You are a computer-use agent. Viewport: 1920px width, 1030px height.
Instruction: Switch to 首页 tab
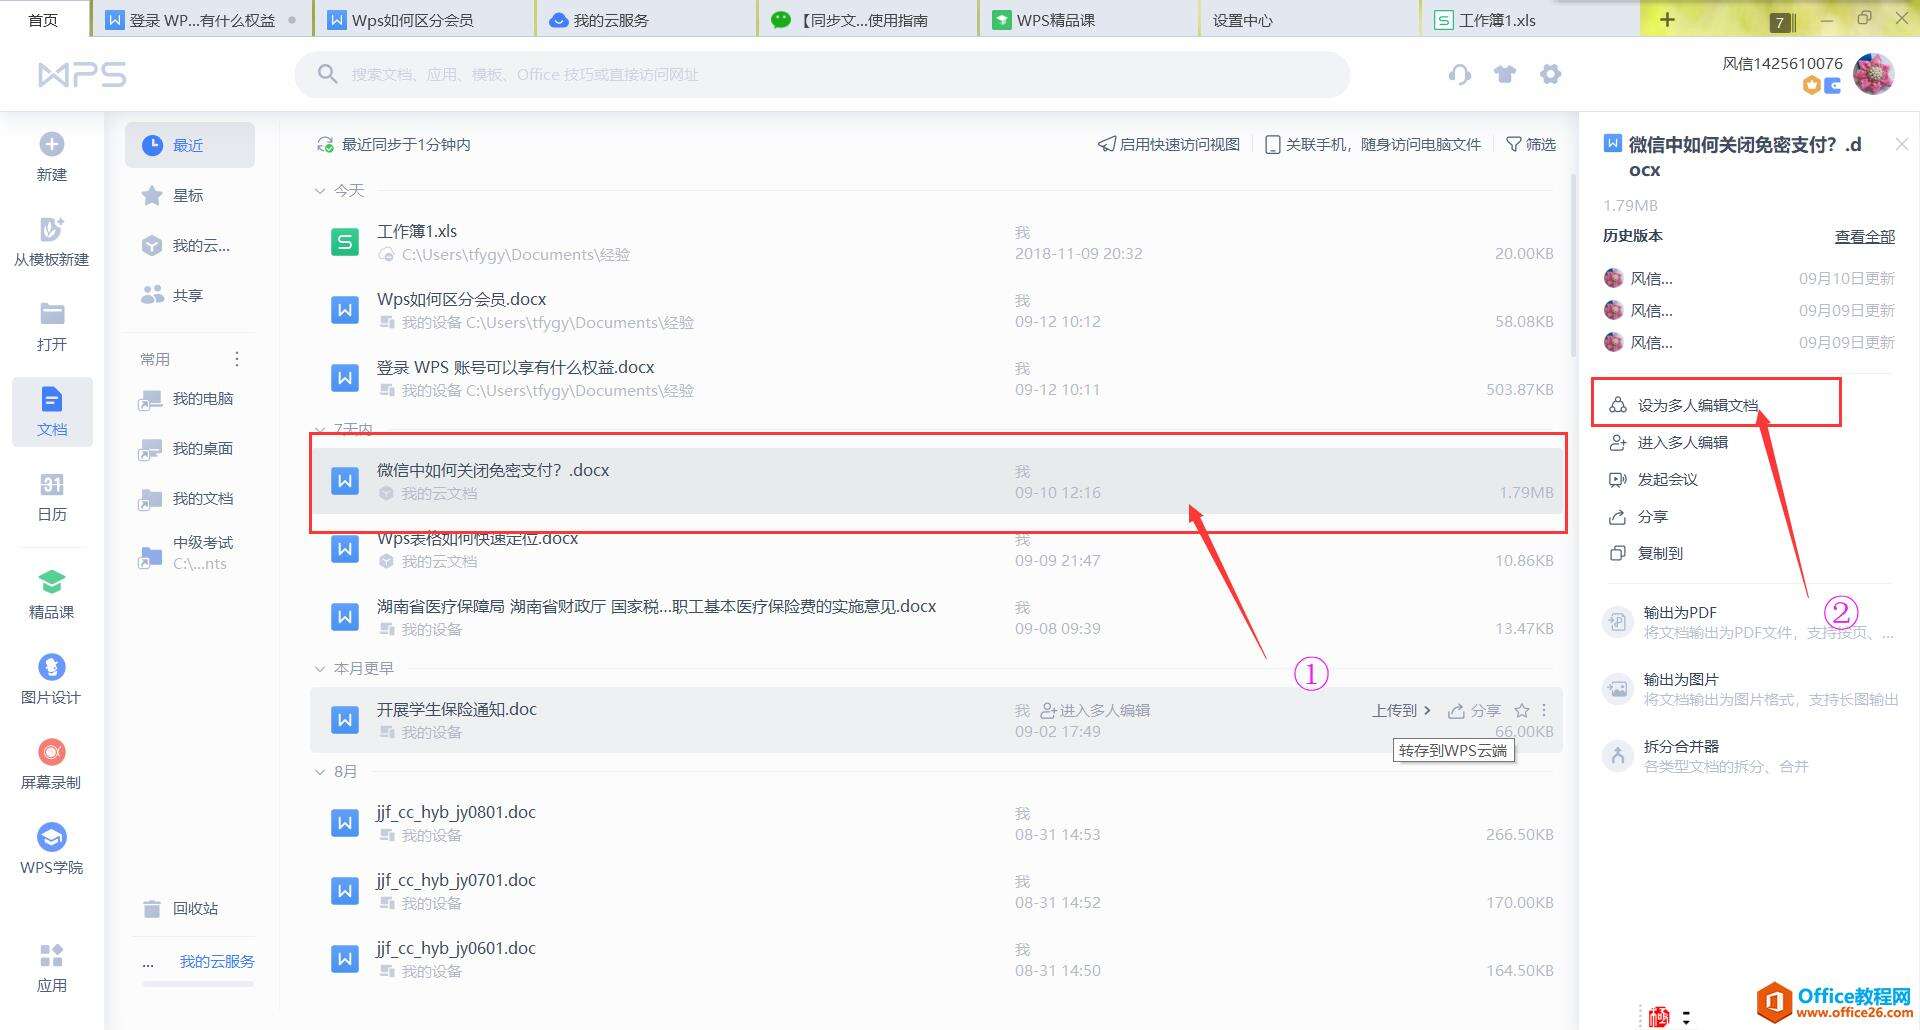tap(43, 20)
